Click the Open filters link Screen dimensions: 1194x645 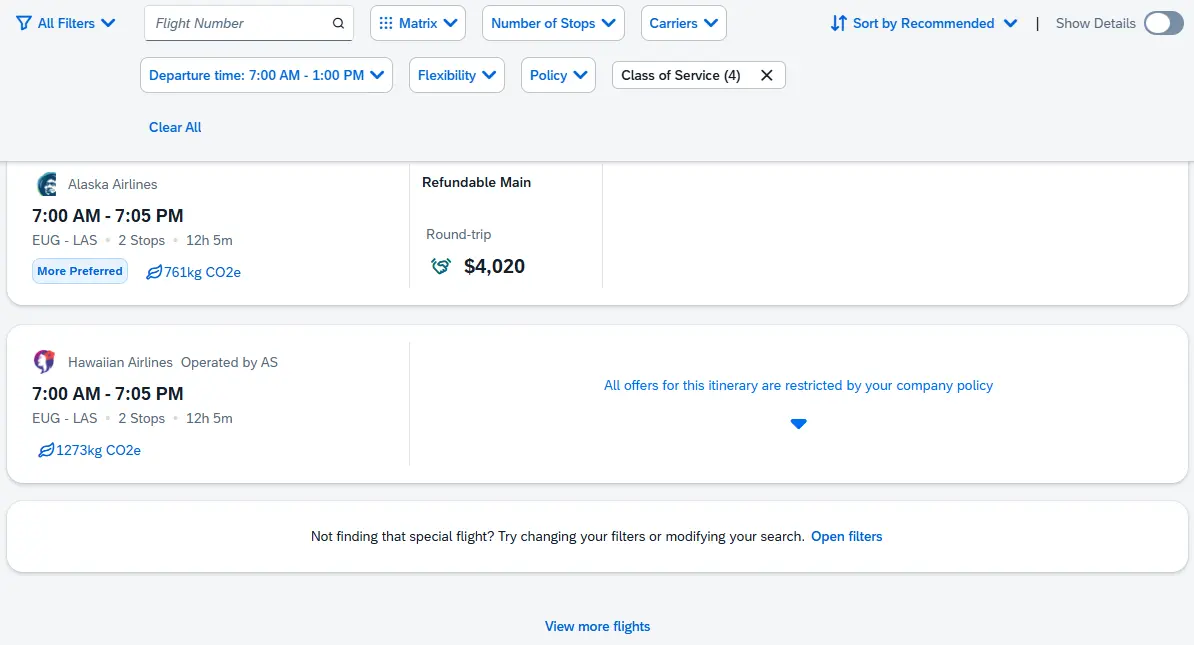(847, 536)
